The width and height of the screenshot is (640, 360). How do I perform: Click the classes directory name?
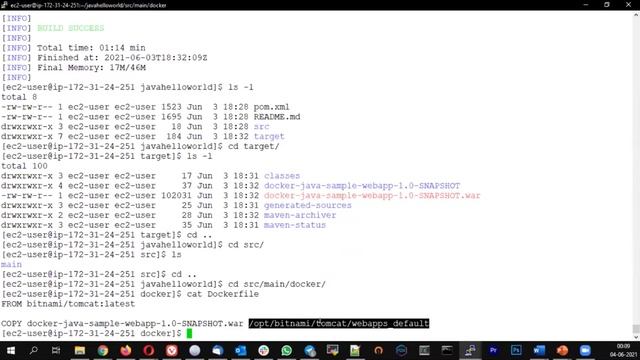coord(282,176)
